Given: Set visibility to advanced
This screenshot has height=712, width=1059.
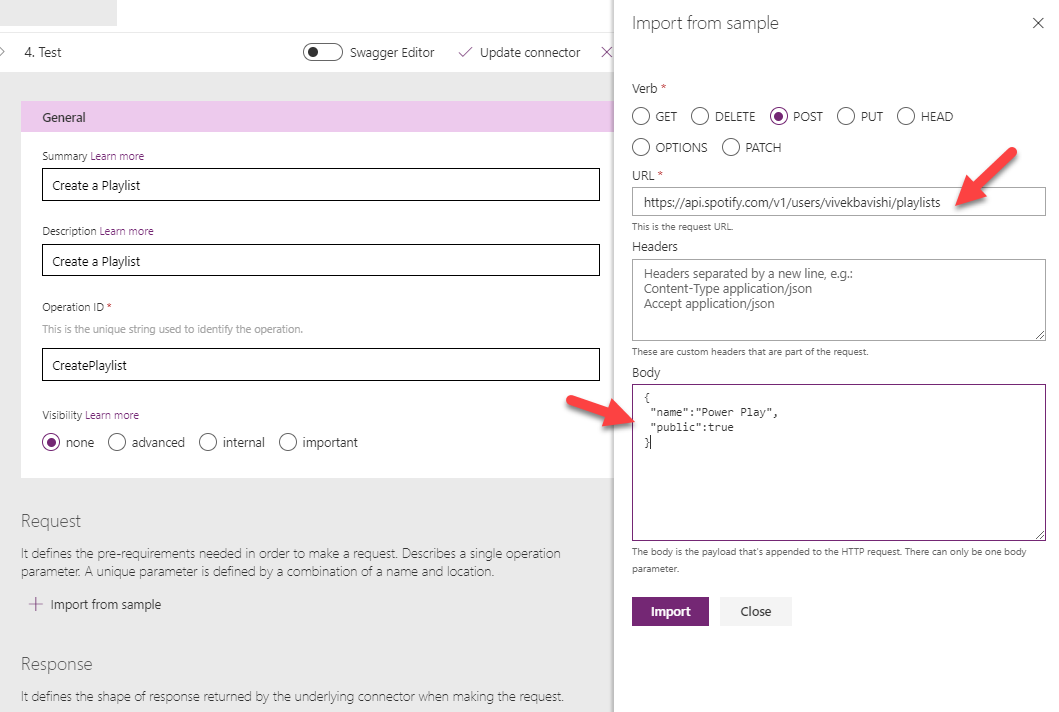Looking at the screenshot, I should pyautogui.click(x=117, y=442).
